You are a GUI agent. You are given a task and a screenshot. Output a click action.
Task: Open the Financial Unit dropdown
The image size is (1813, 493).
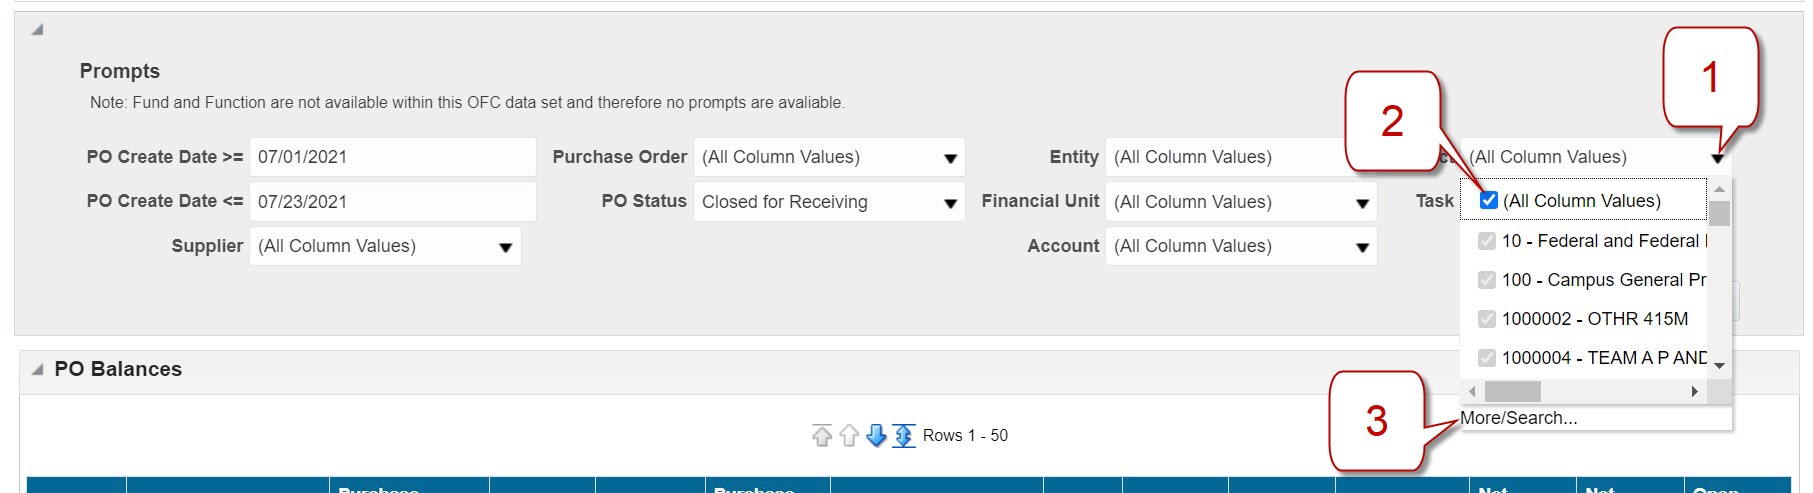click(x=1361, y=203)
